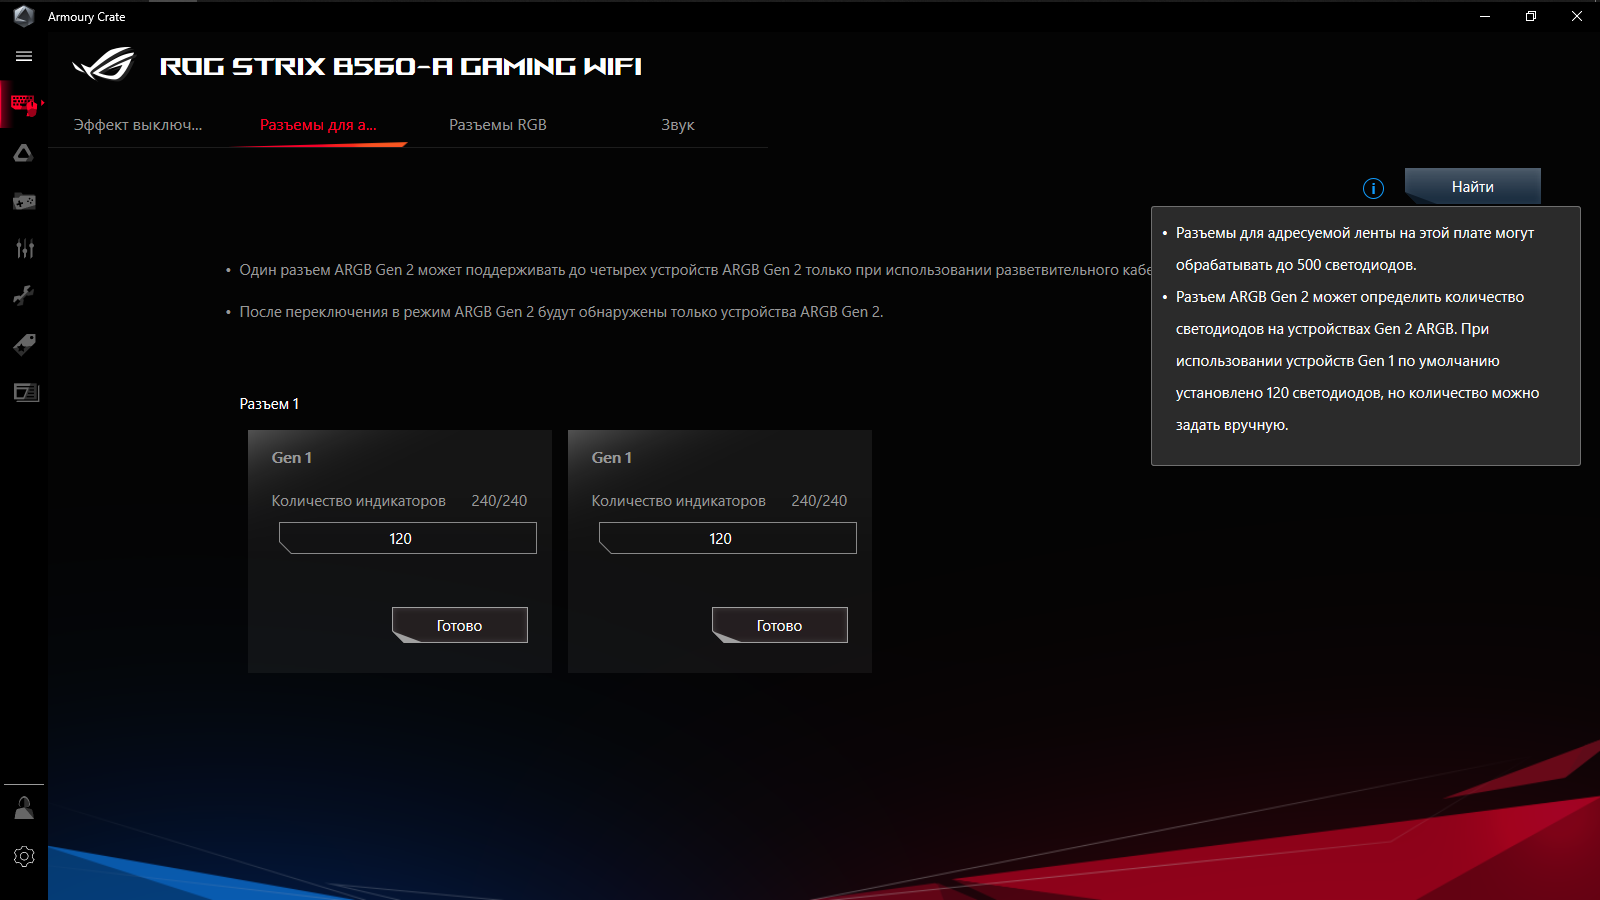Image resolution: width=1600 pixels, height=900 pixels.
Task: Click Количество индикаторов label in first card
Action: (x=359, y=501)
